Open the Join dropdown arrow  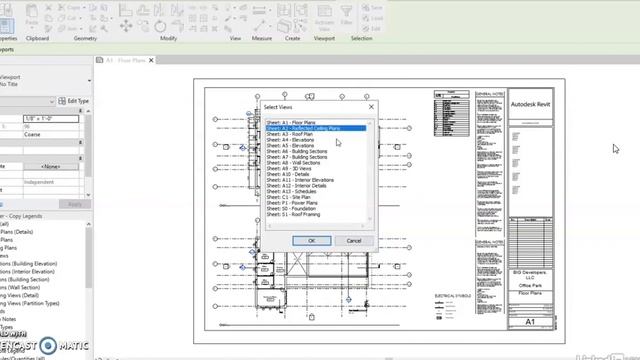pyautogui.click(x=81, y=29)
